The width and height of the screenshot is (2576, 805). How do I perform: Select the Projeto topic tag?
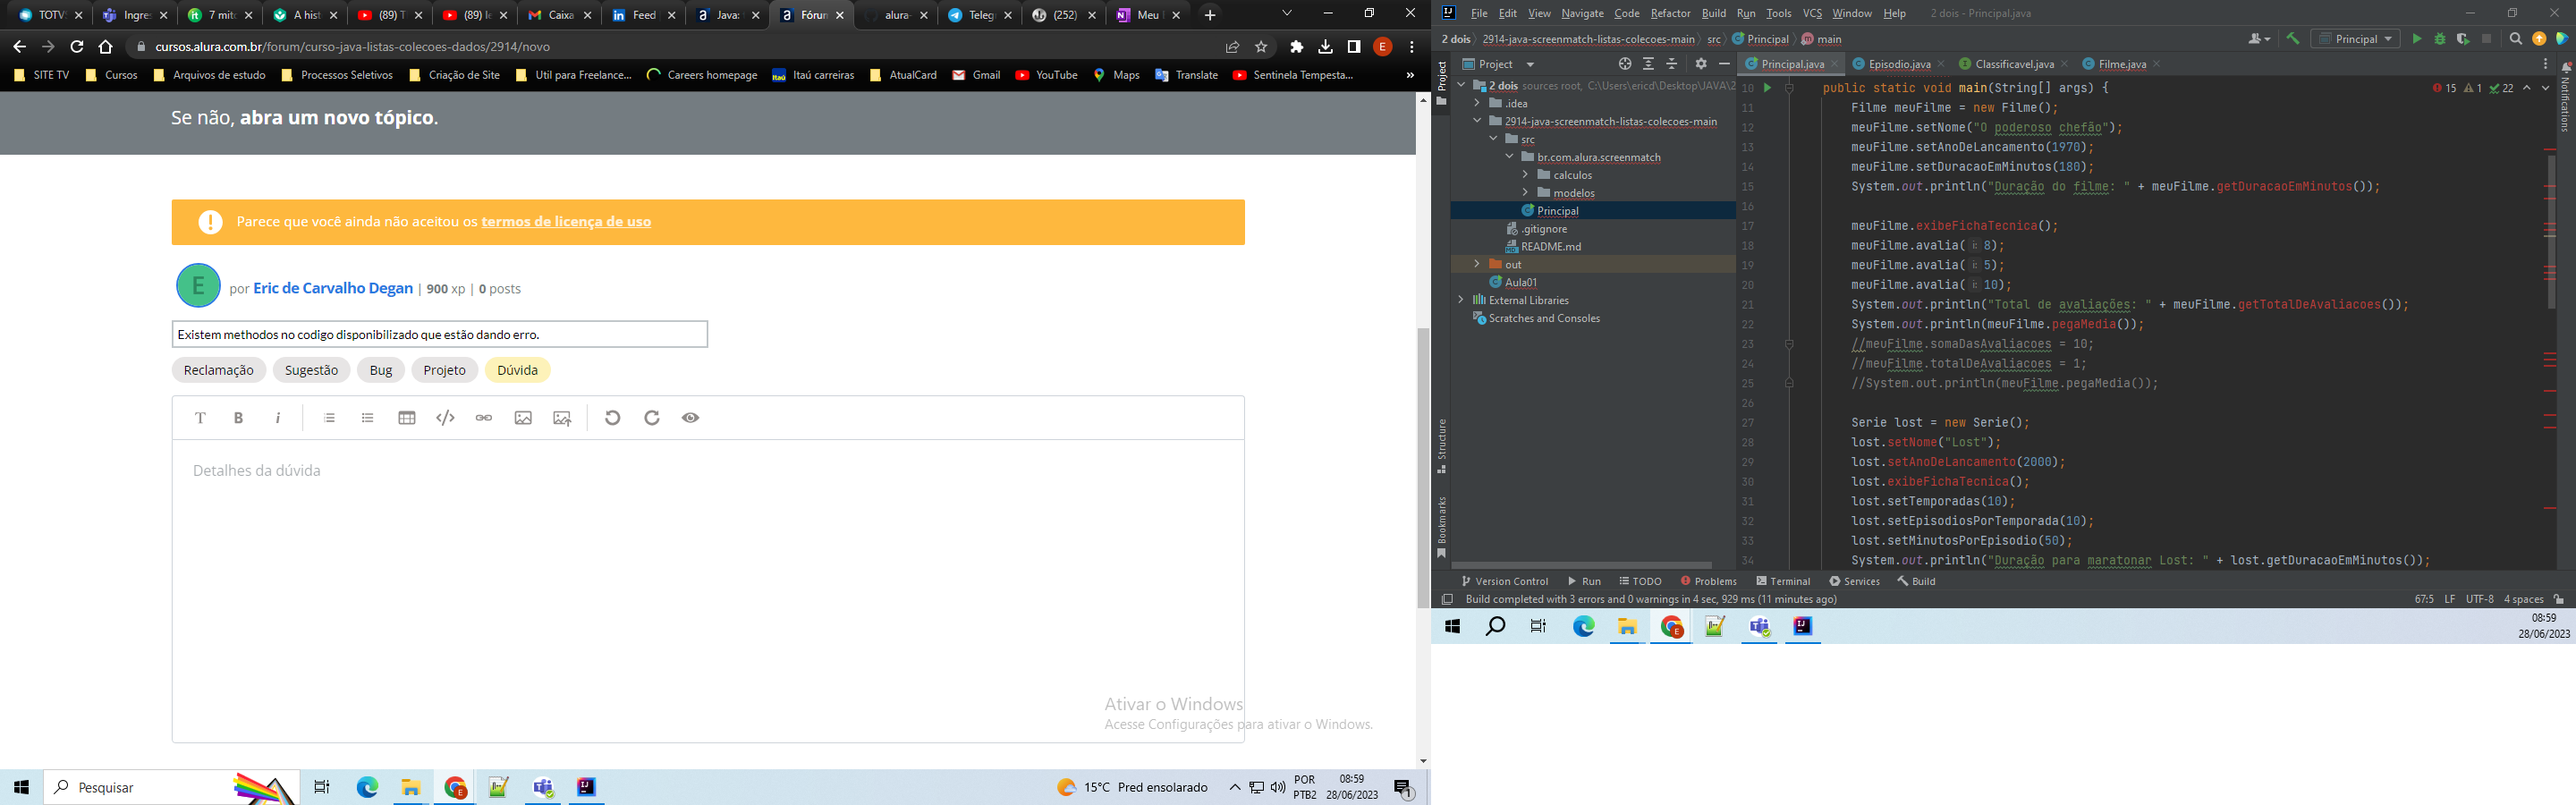pyautogui.click(x=444, y=370)
